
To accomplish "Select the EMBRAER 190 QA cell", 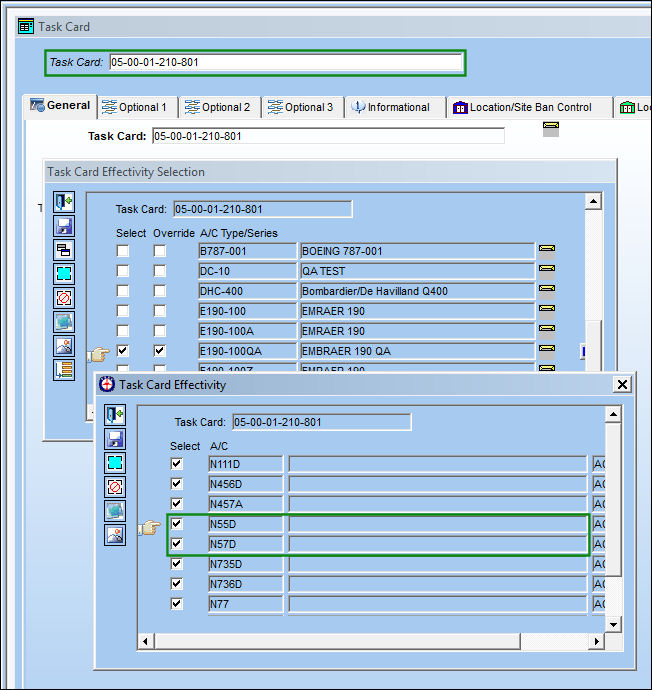I will (417, 351).
